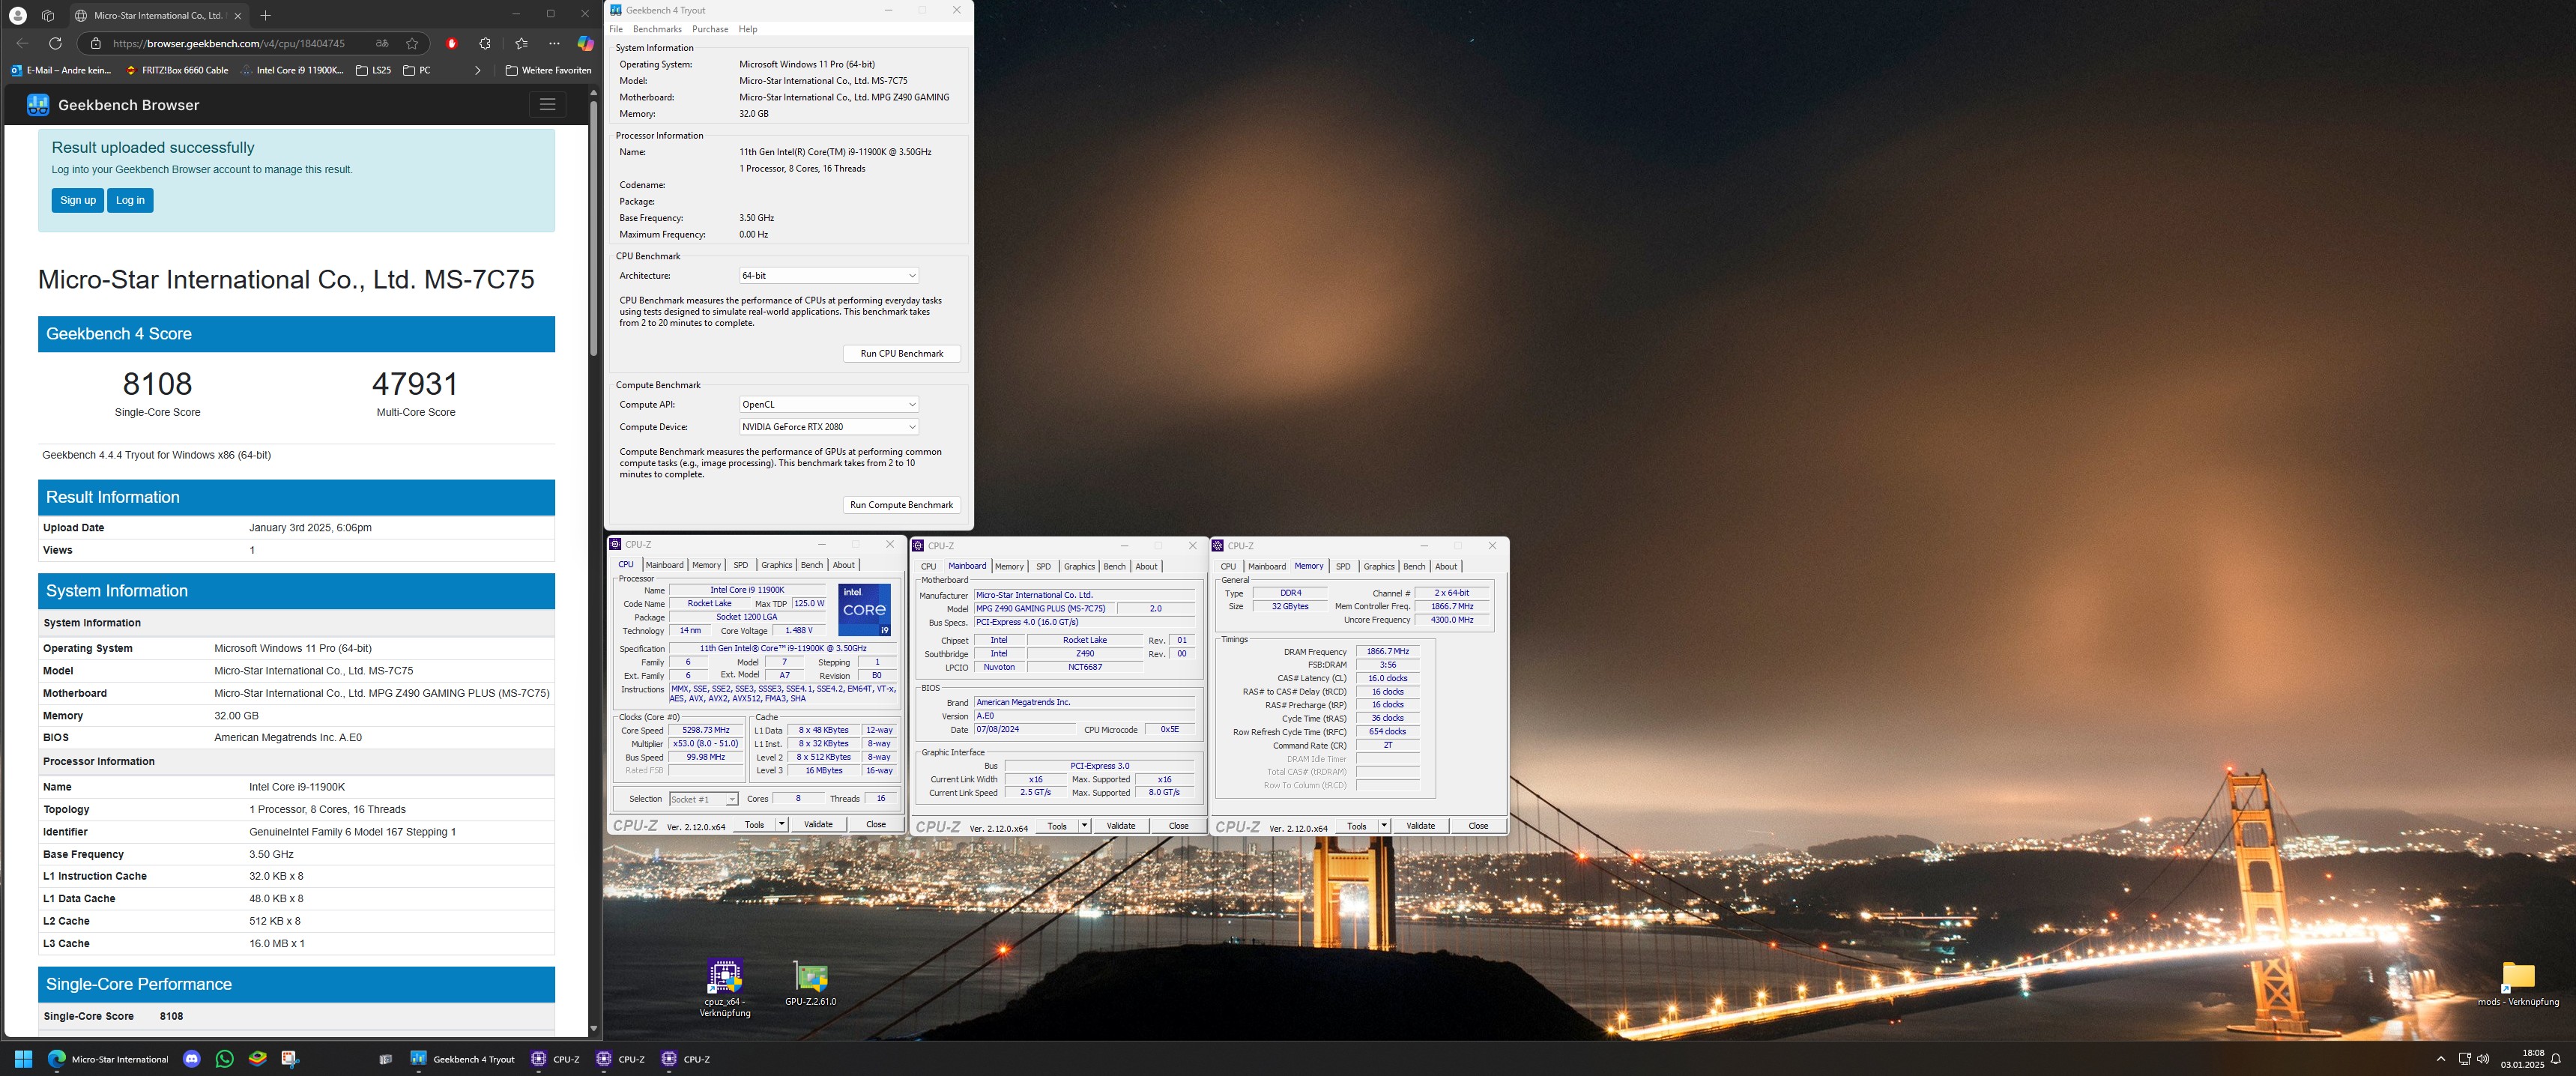
Task: Click Run CPU Benchmark button
Action: 901,353
